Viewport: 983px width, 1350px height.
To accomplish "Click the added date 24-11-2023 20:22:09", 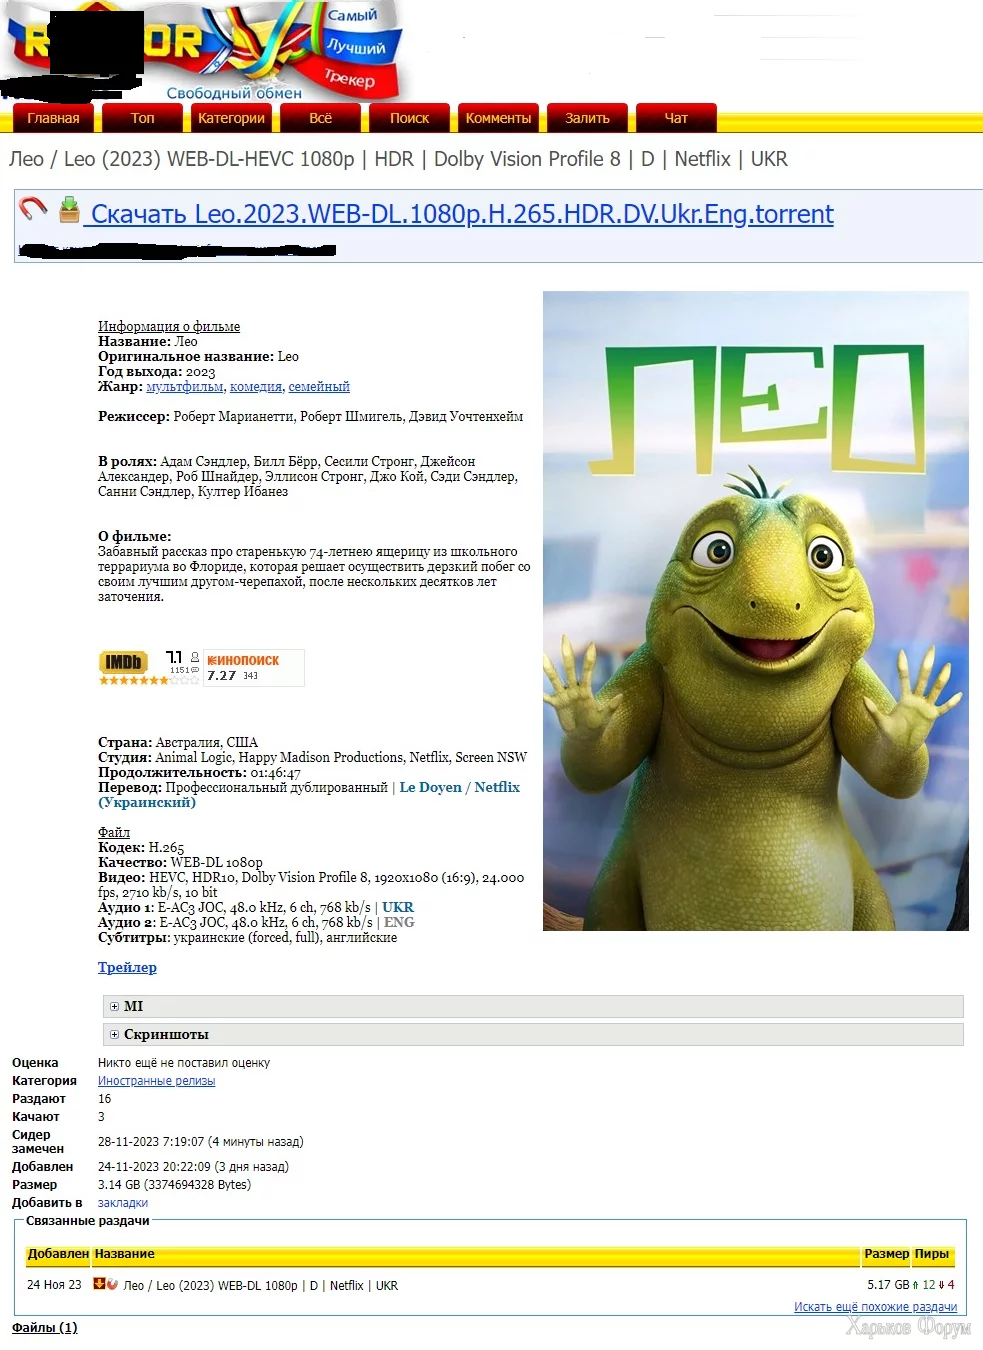I will click(x=154, y=1167).
